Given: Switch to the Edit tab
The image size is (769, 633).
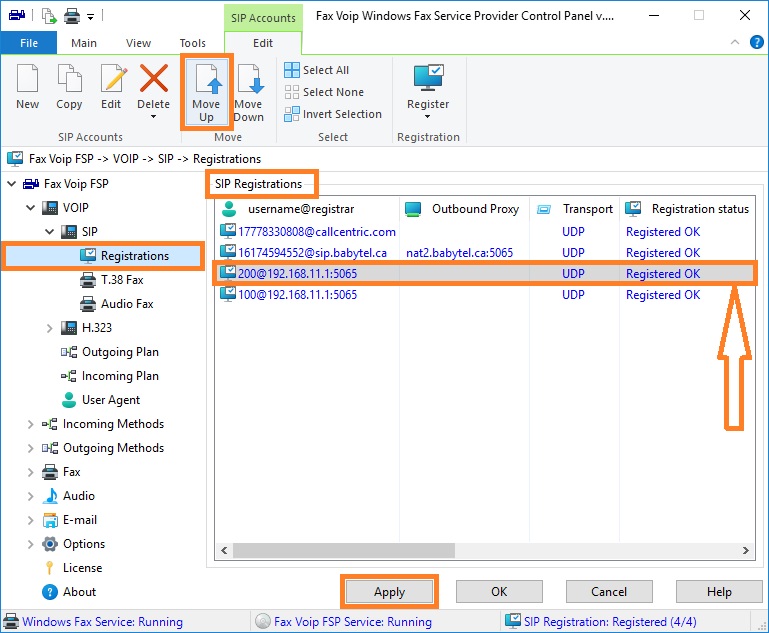Looking at the screenshot, I should coord(263,43).
